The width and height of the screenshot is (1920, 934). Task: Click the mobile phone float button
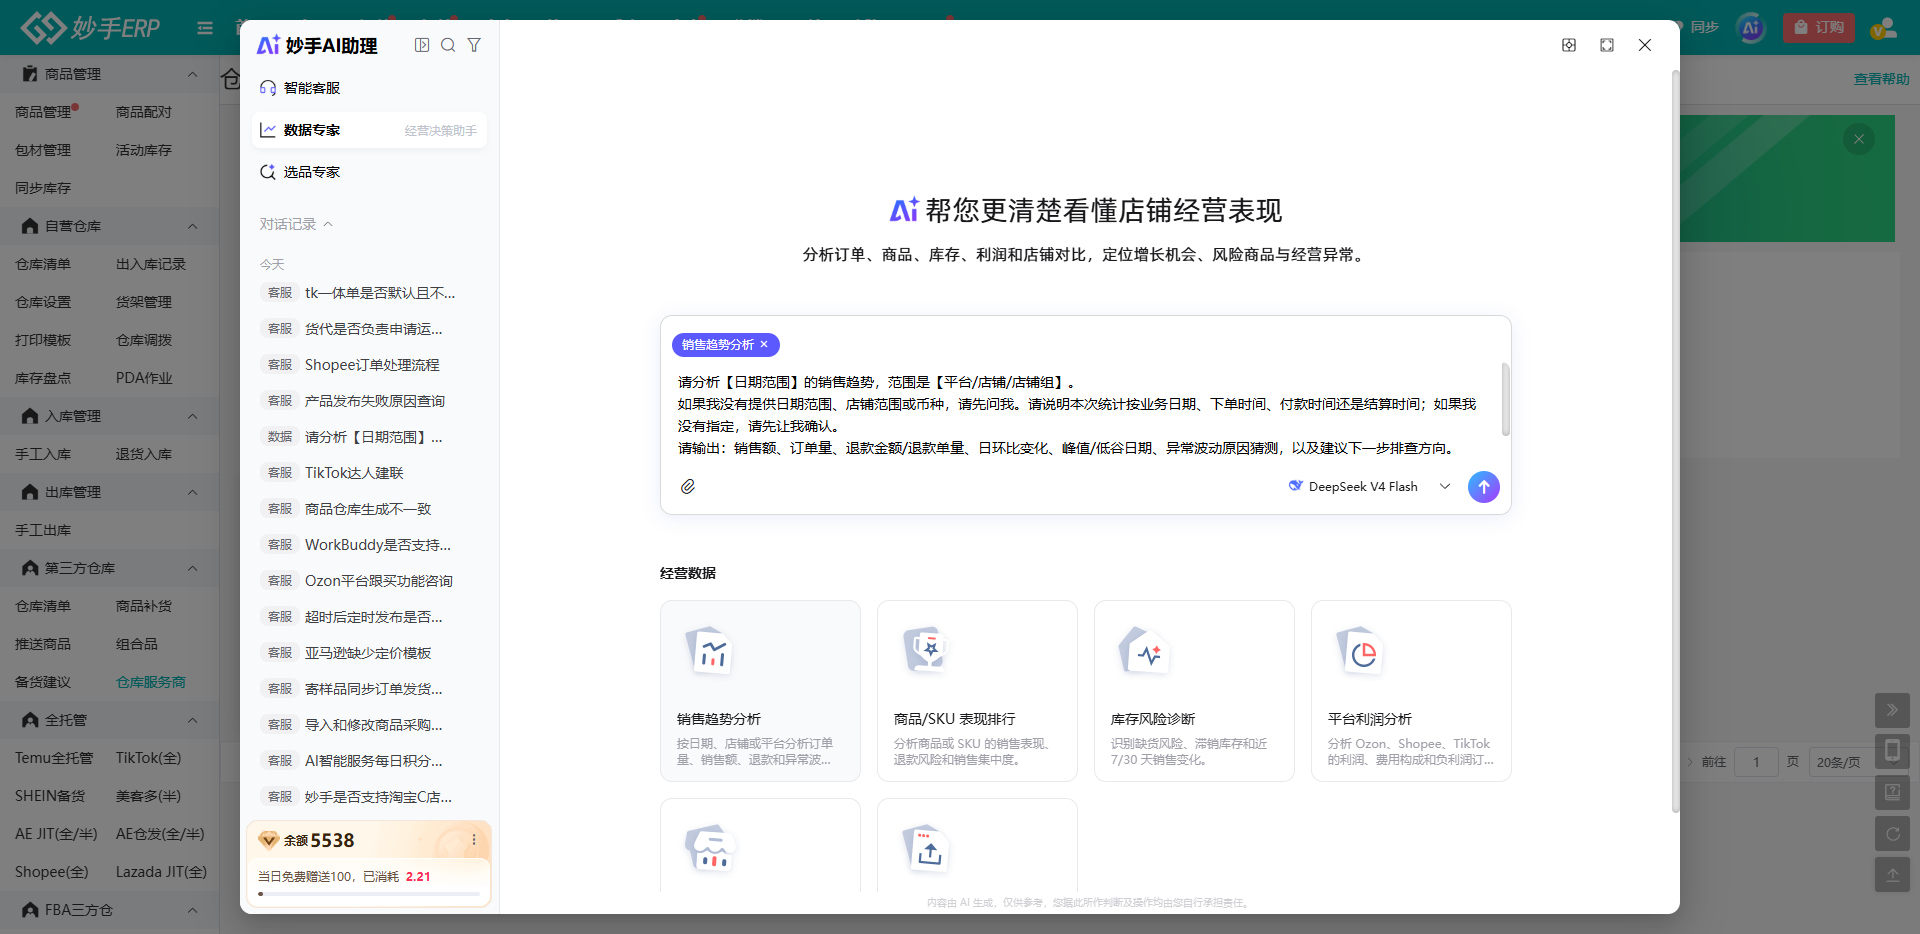click(1892, 751)
